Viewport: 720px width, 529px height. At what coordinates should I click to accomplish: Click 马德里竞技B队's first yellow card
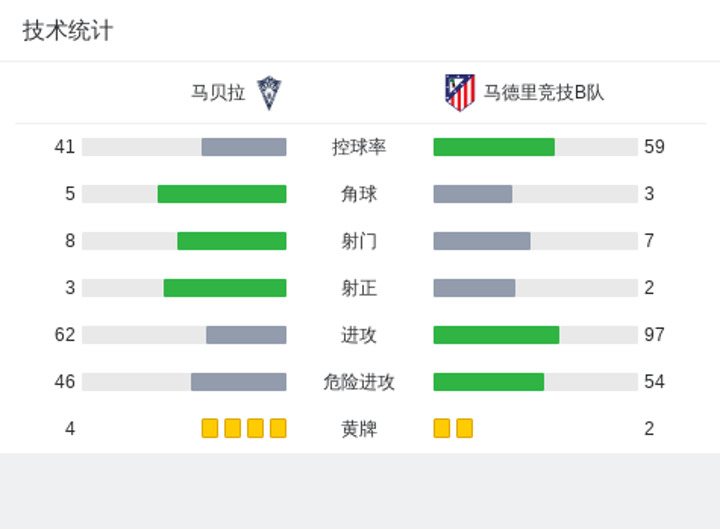pyautogui.click(x=442, y=428)
